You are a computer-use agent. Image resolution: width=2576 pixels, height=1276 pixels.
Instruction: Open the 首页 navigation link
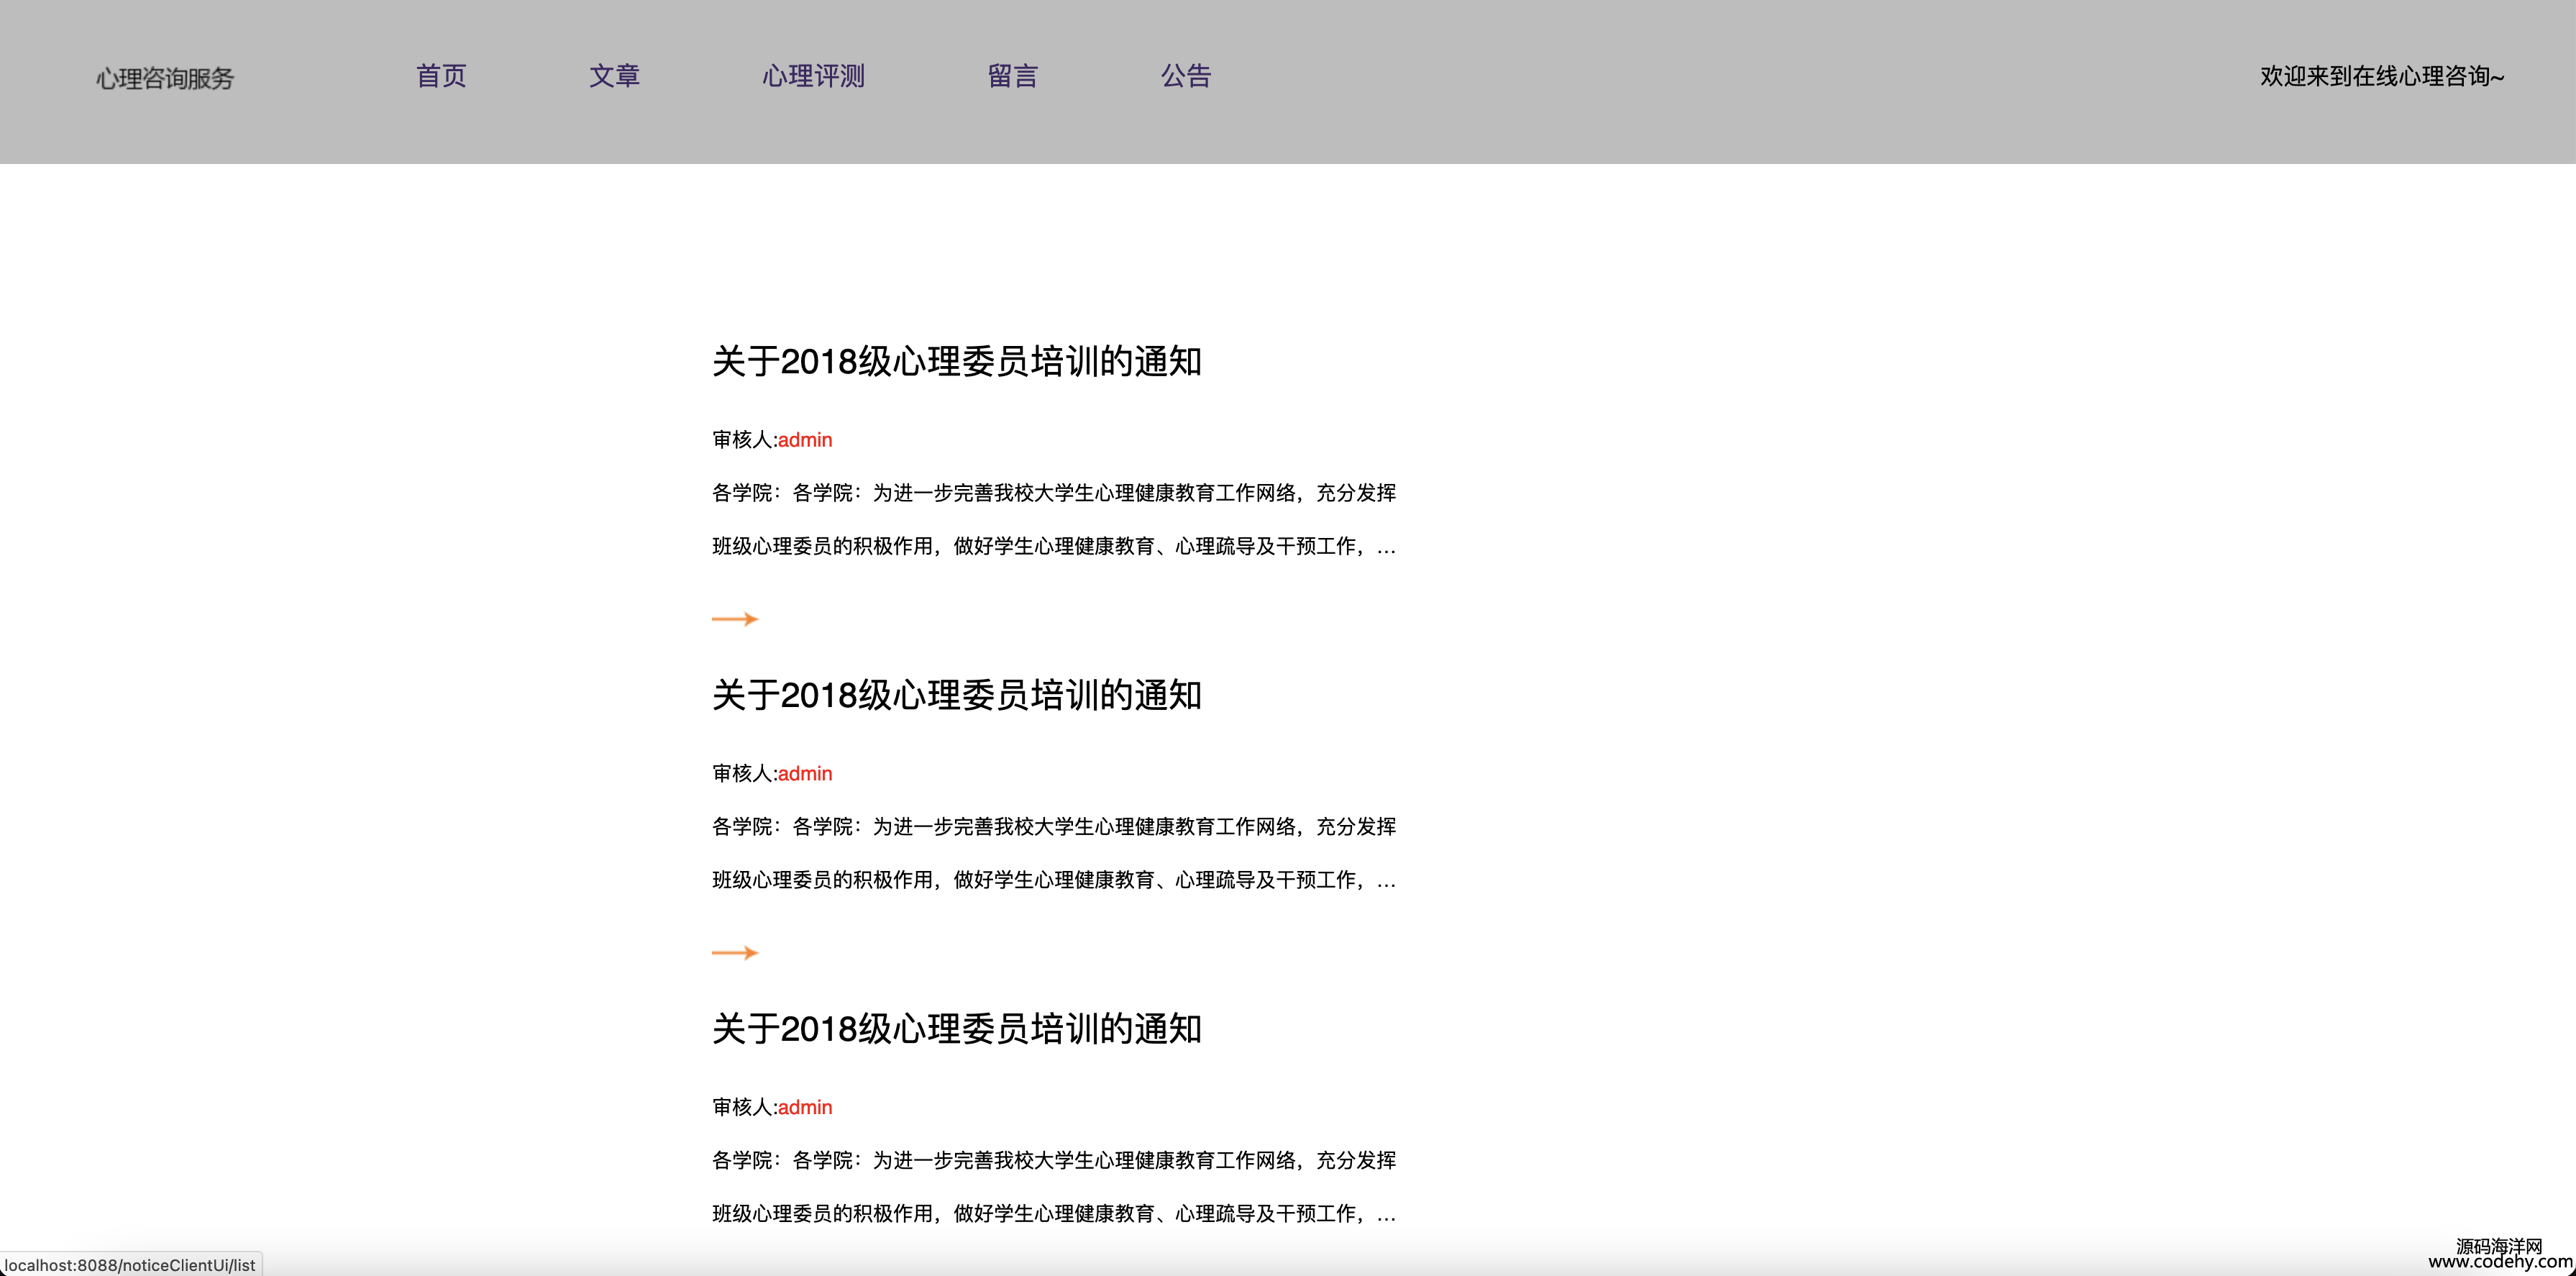(441, 76)
